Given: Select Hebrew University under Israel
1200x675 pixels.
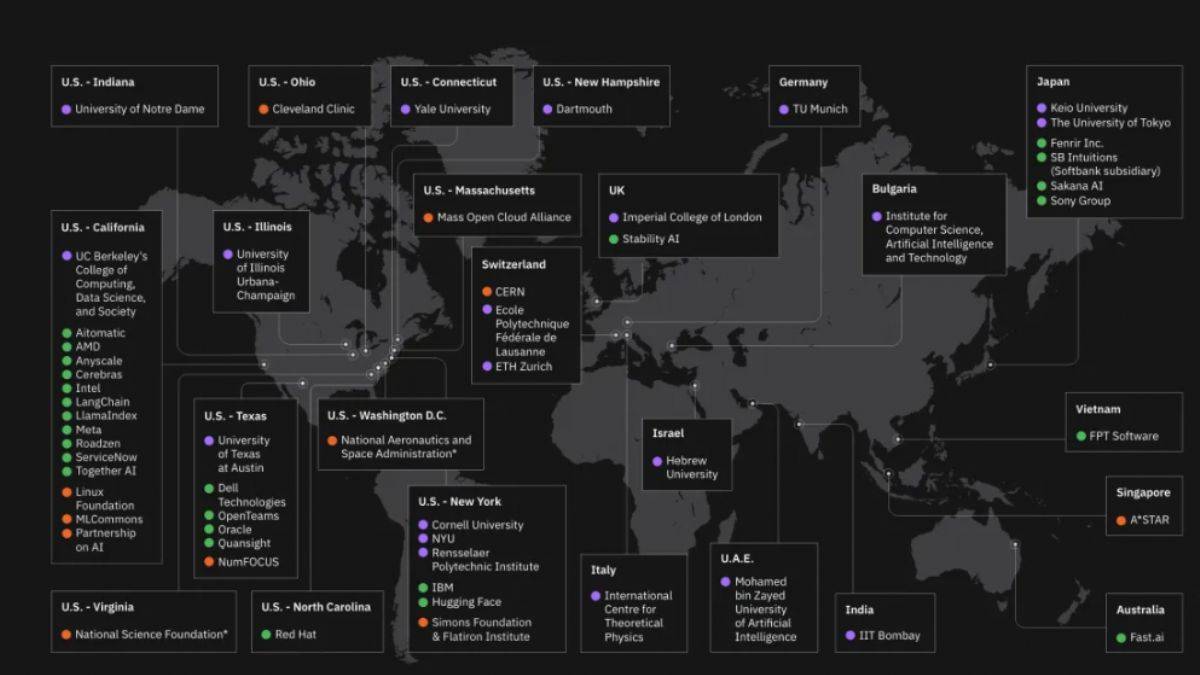Looking at the screenshot, I should coord(692,468).
